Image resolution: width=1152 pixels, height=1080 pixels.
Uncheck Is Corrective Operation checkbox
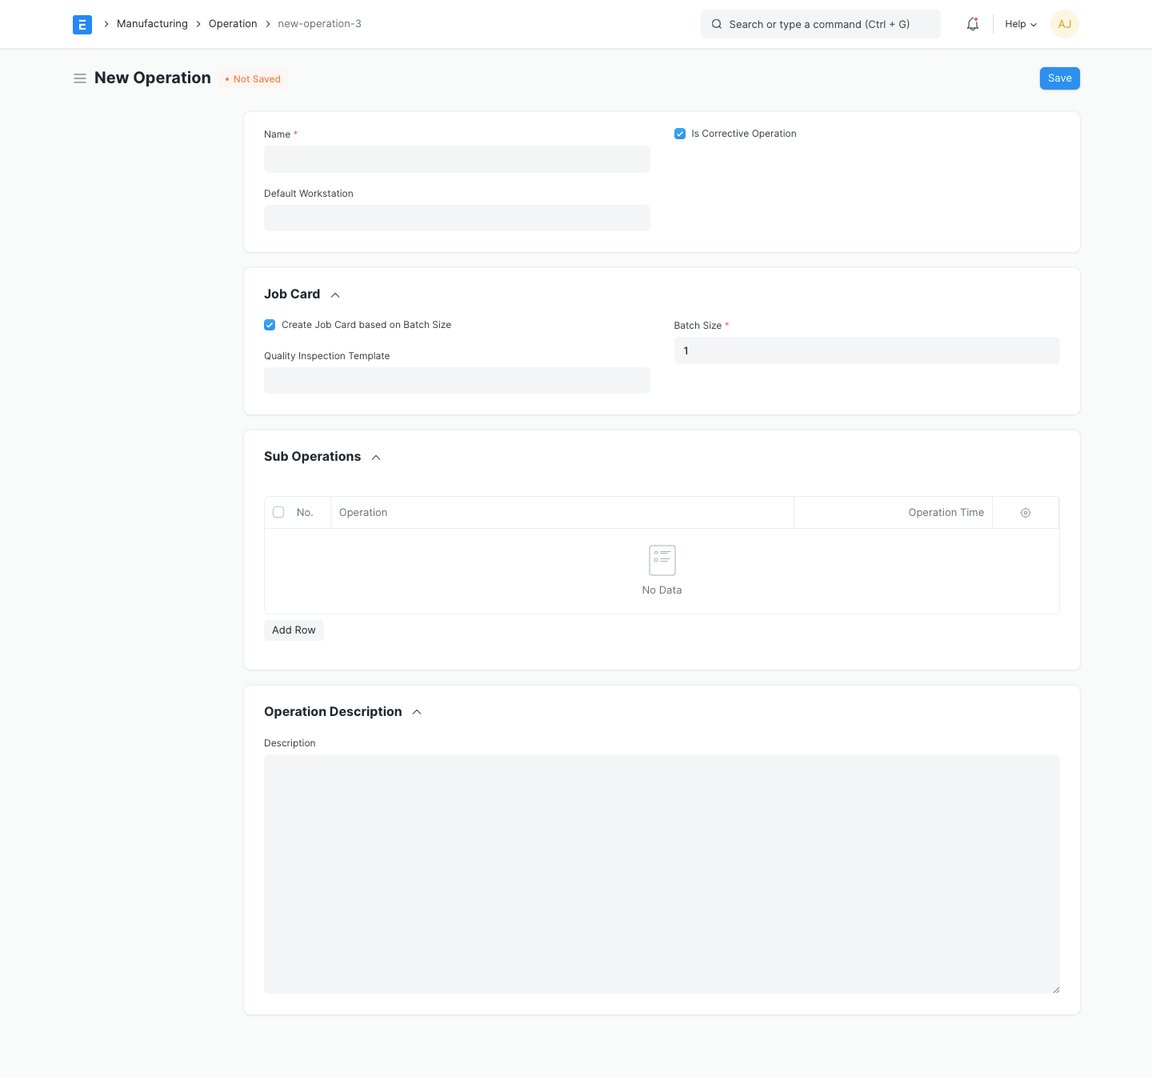tap(680, 134)
